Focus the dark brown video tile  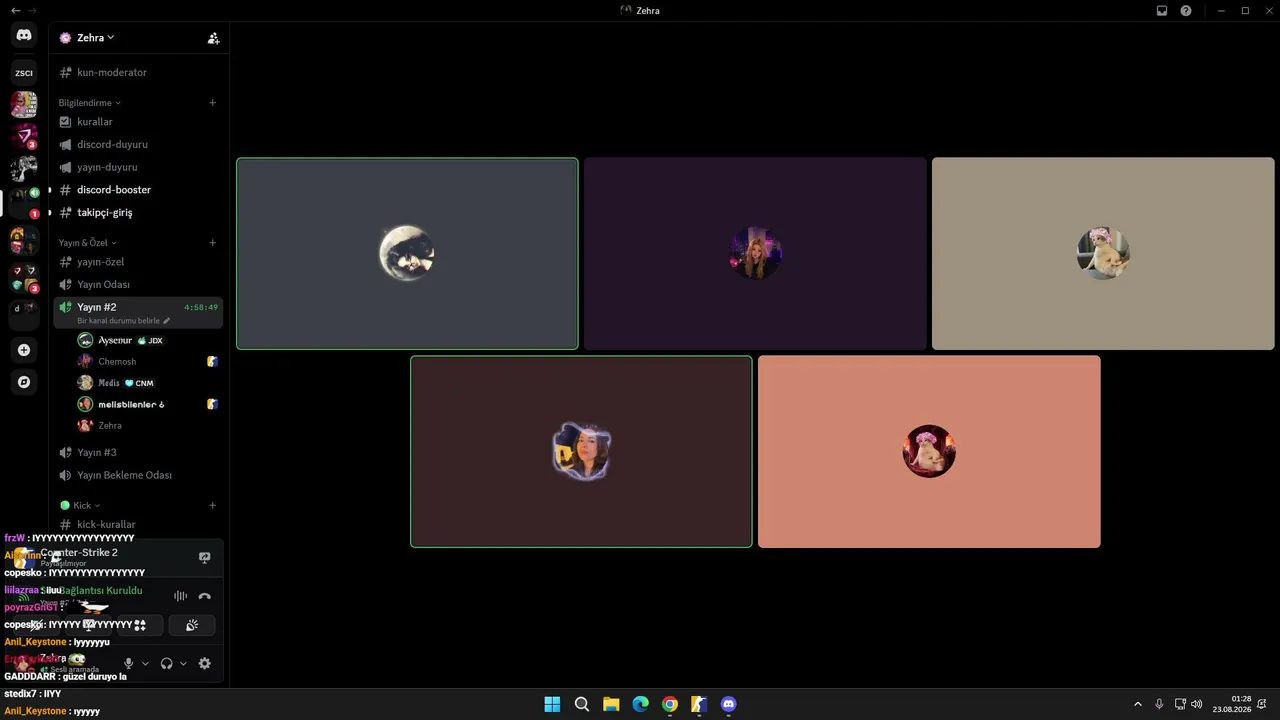pos(581,452)
